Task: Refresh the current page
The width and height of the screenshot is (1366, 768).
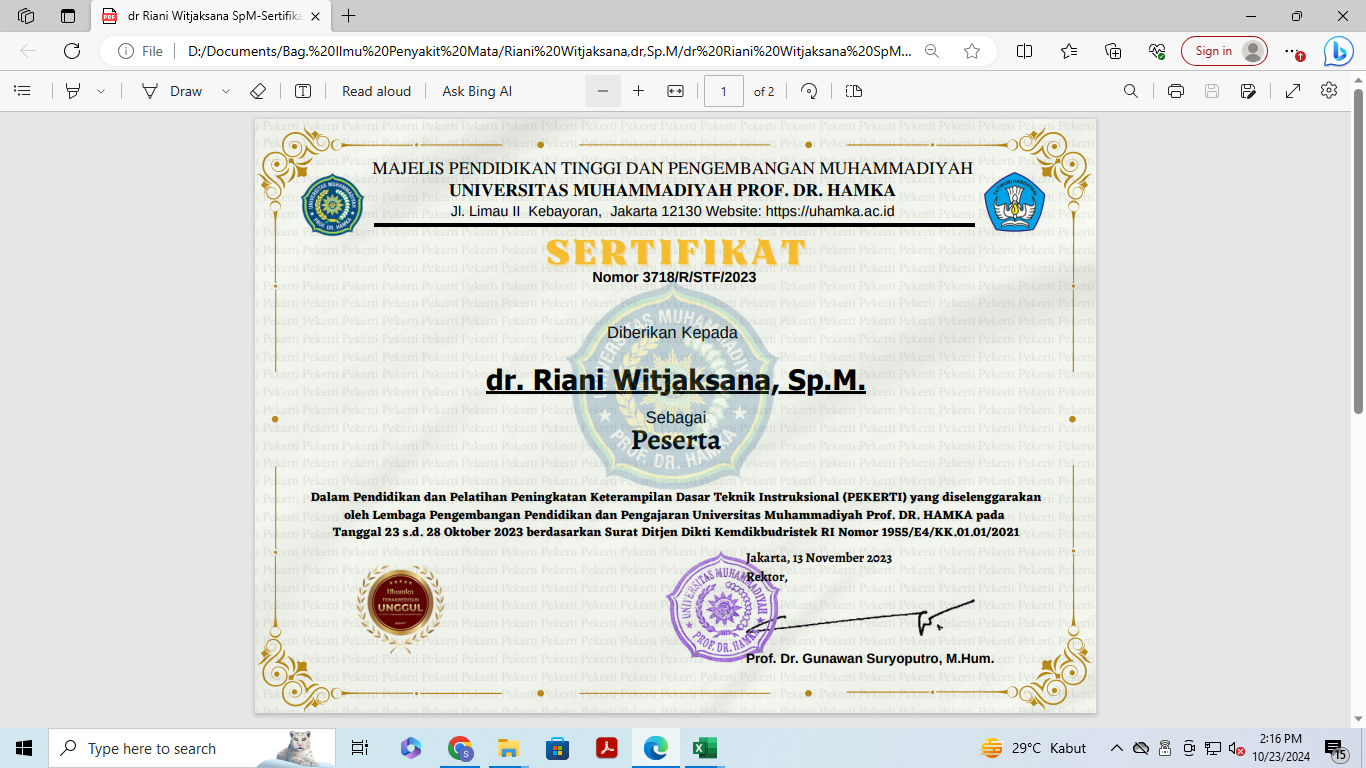Action: [x=72, y=51]
